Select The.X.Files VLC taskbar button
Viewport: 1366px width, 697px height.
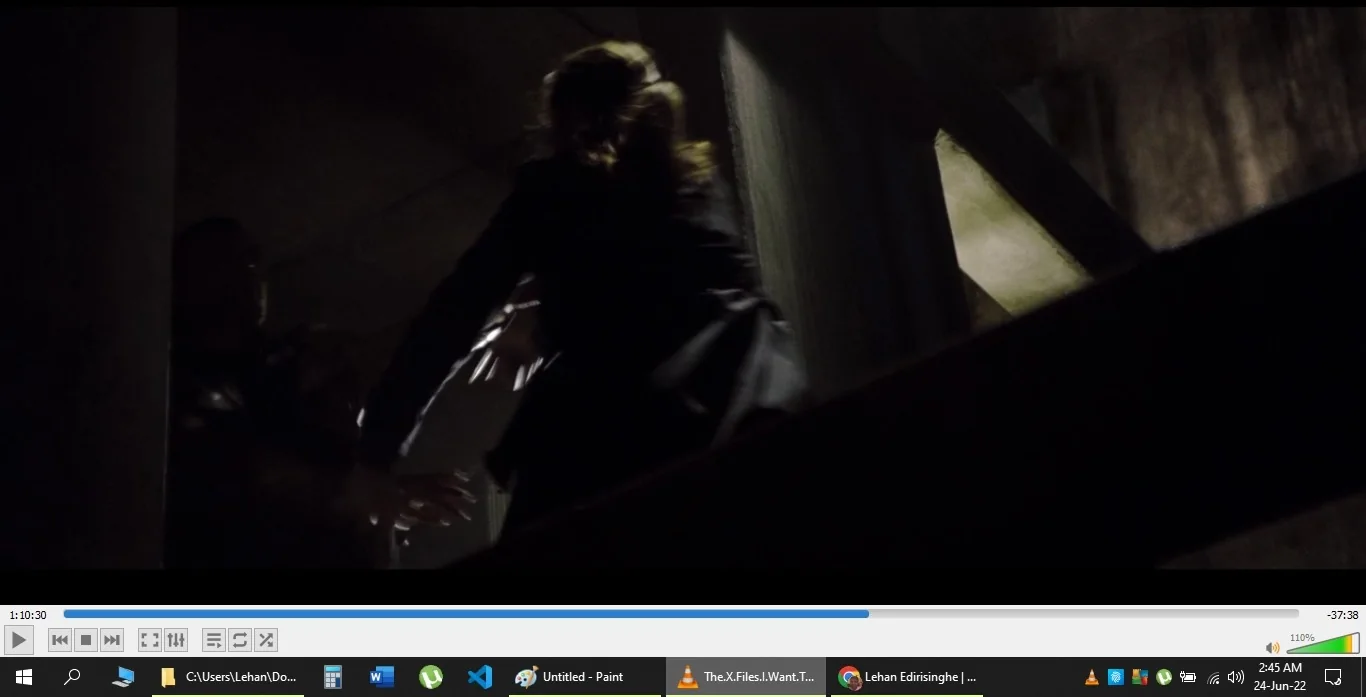[x=746, y=677]
